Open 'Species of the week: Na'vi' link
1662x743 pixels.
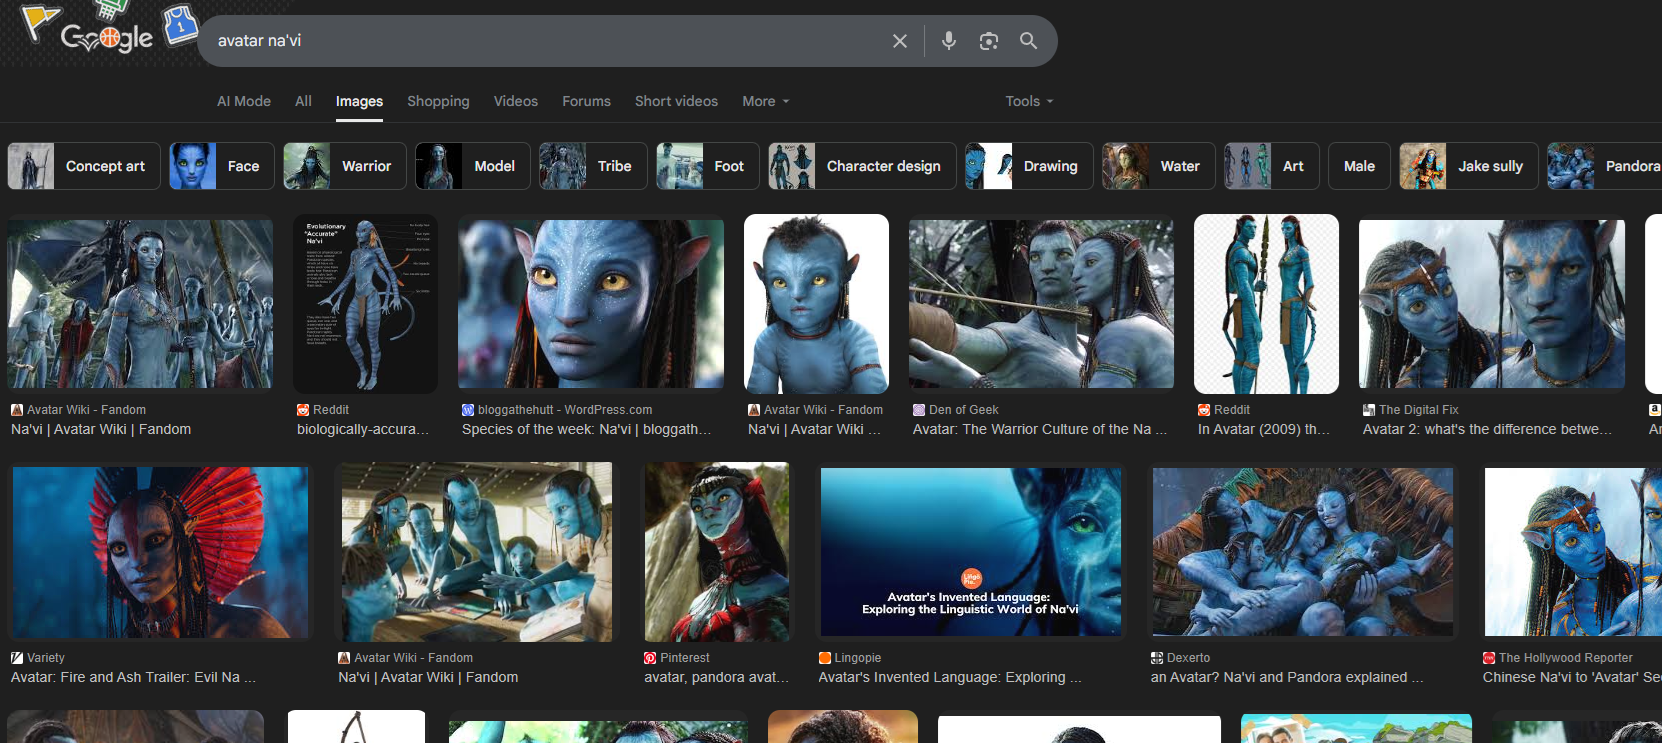coord(587,429)
